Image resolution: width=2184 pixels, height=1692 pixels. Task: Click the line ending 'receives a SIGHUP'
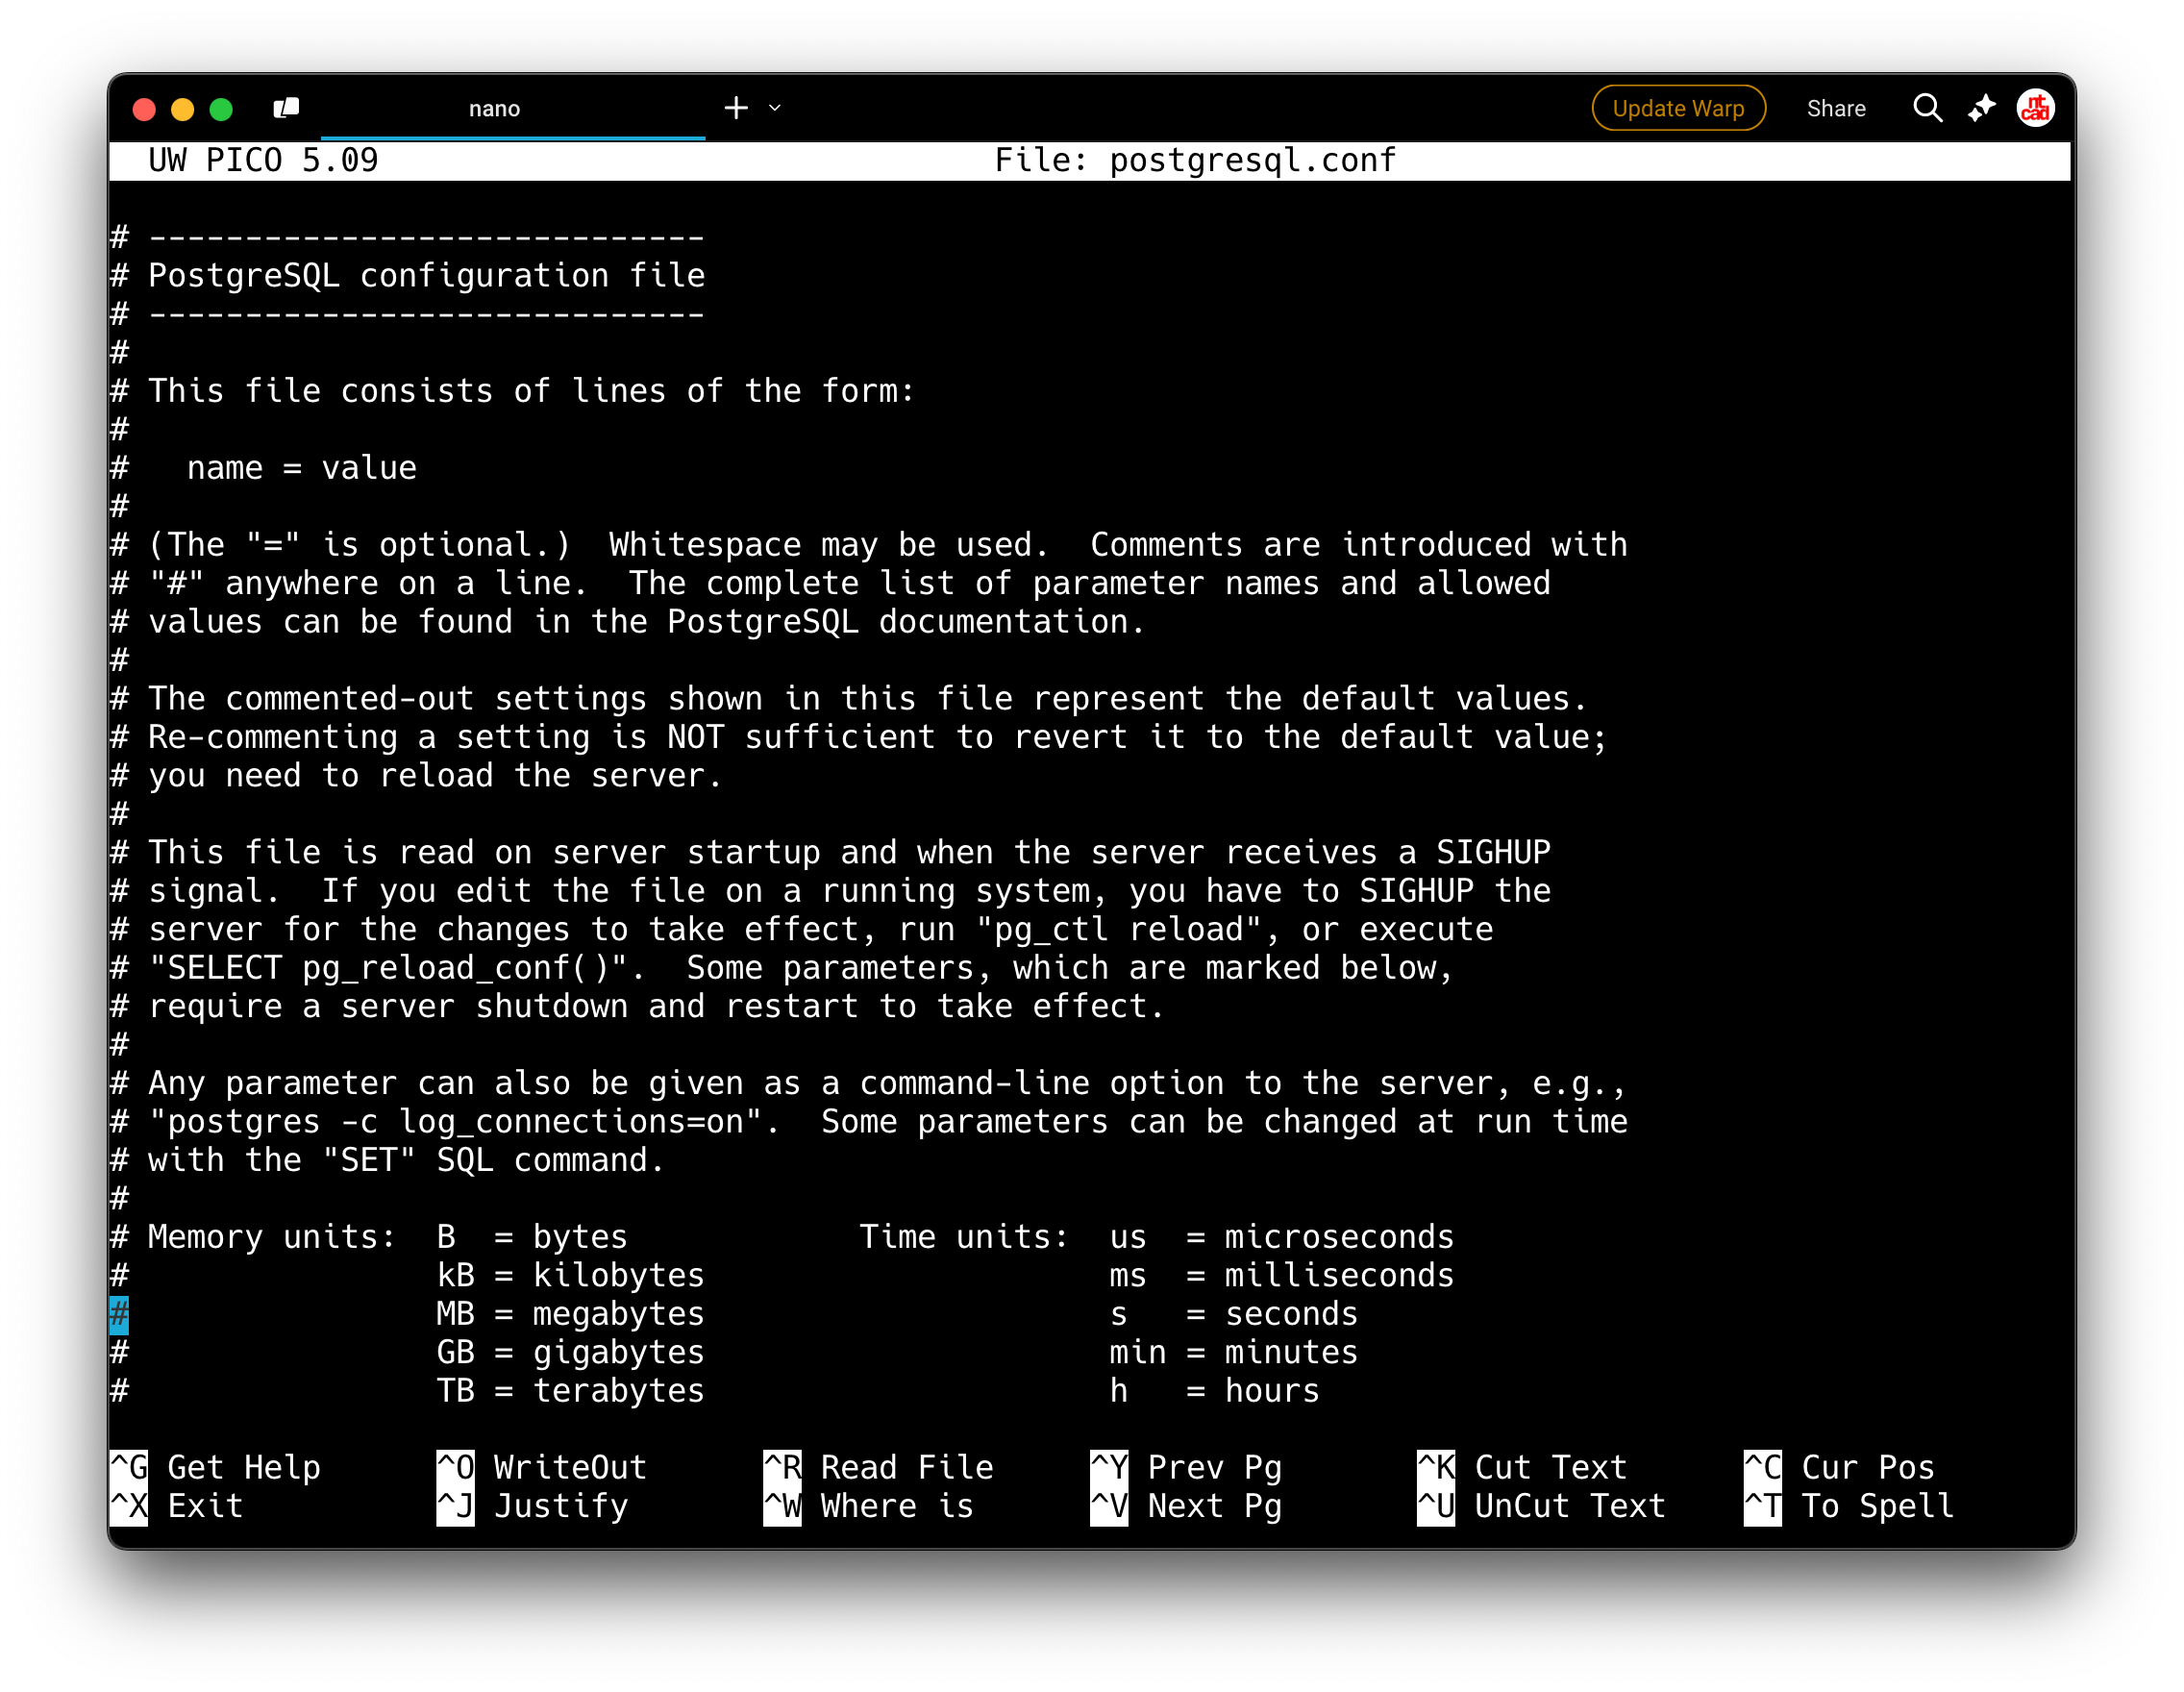coord(830,852)
